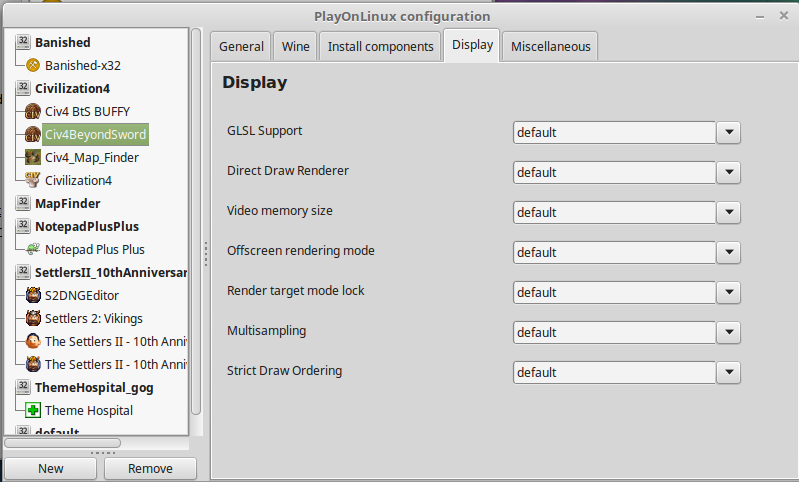Click the 32-bit icon beside Banished
Image resolution: width=799 pixels, height=482 pixels.
(x=23, y=42)
